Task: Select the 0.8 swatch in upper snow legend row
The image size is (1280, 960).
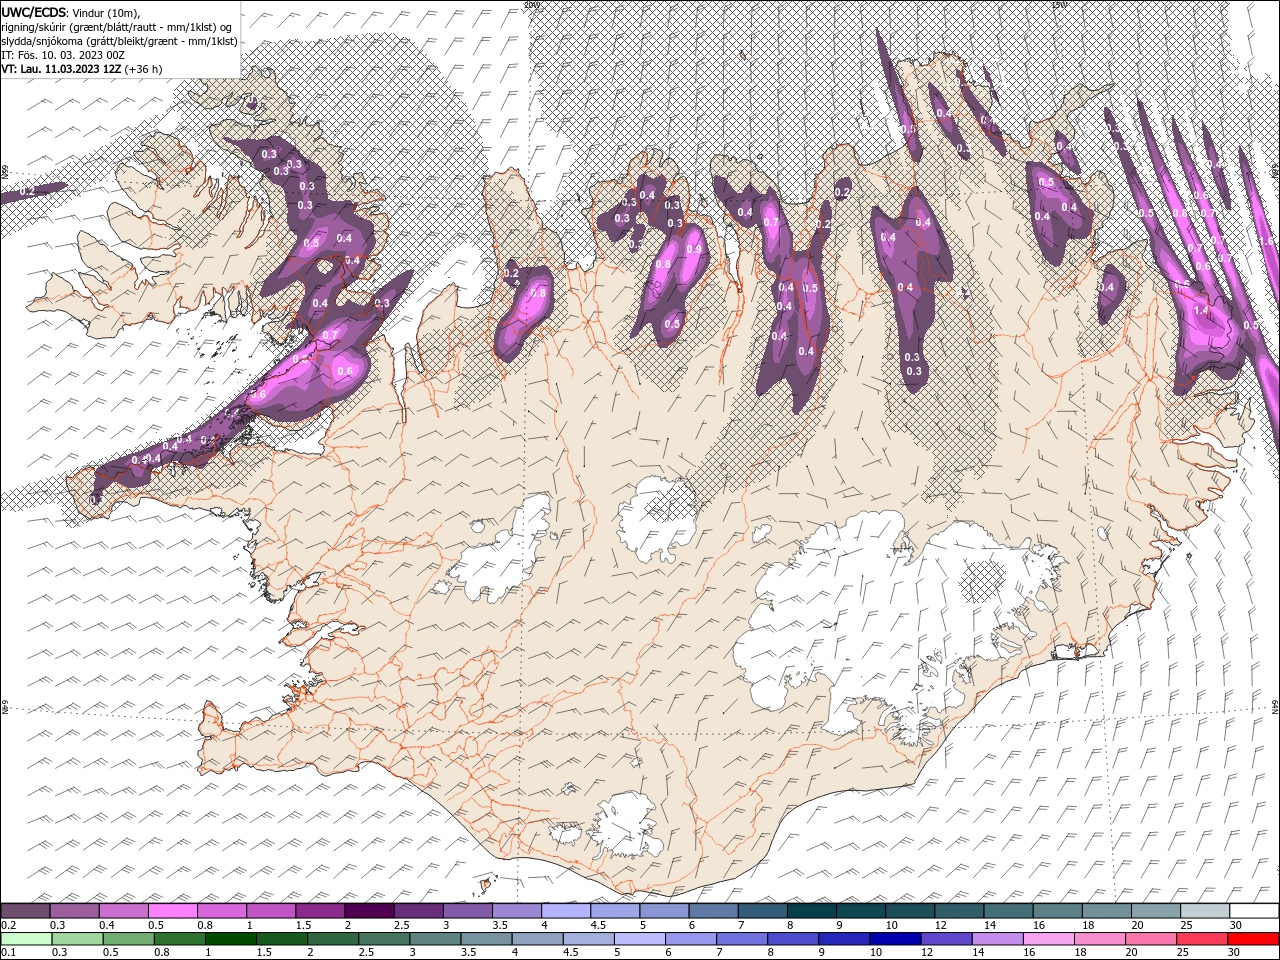Action: pyautogui.click(x=221, y=911)
